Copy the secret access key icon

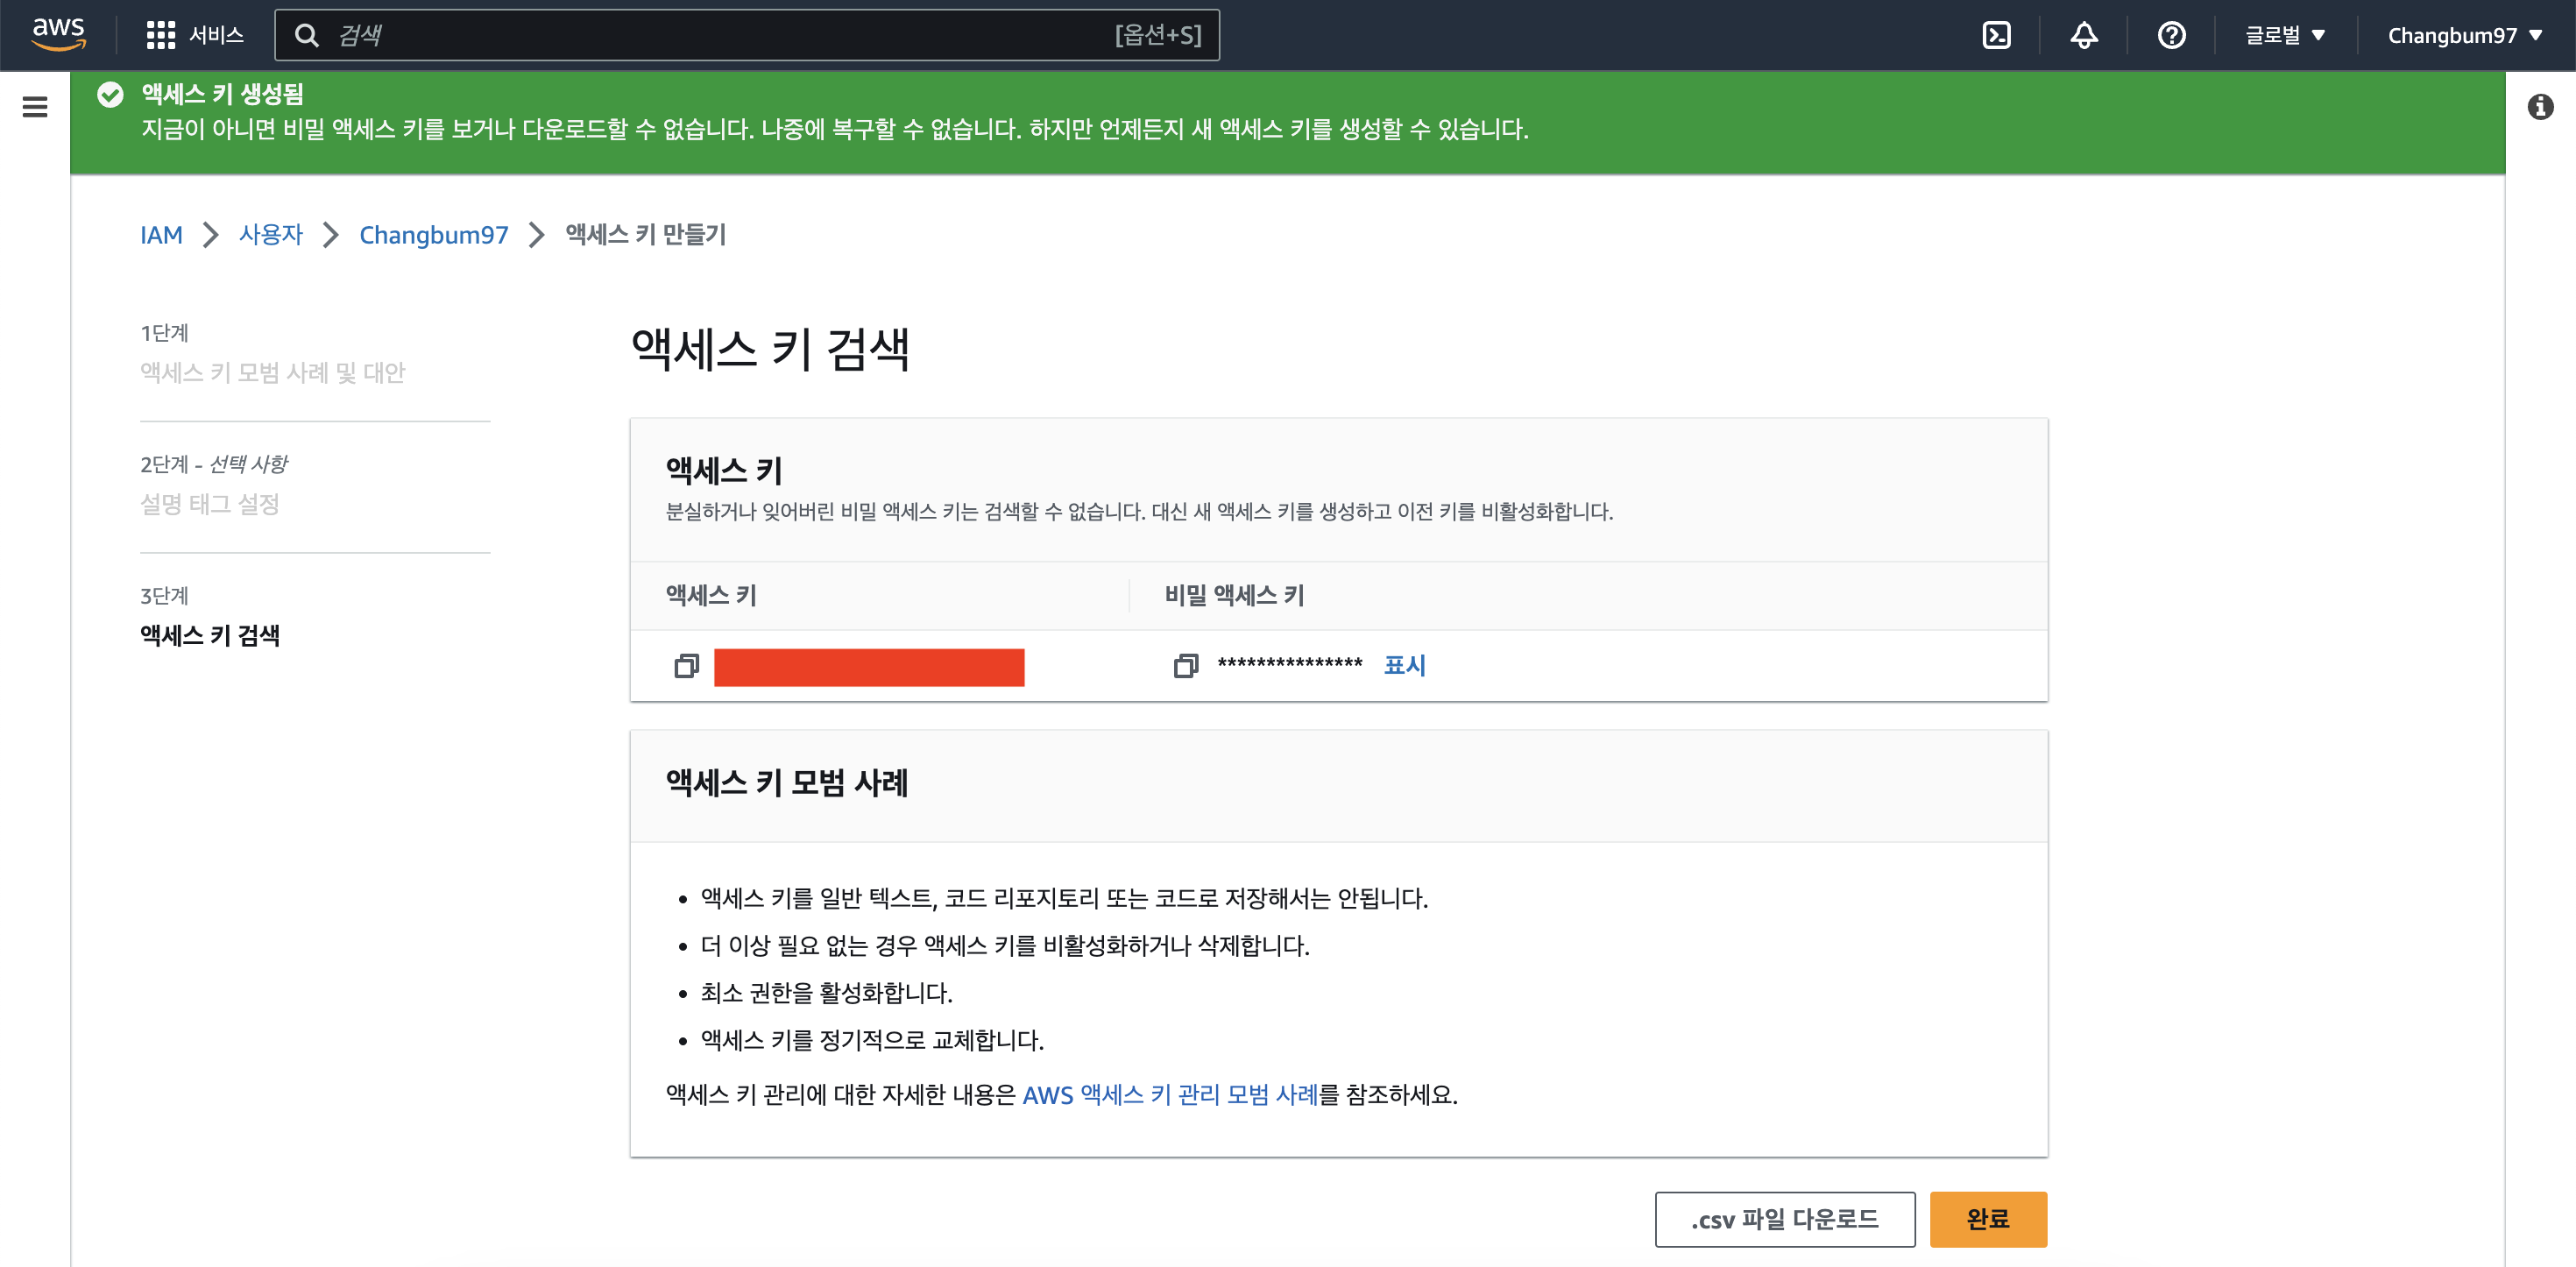tap(1185, 666)
